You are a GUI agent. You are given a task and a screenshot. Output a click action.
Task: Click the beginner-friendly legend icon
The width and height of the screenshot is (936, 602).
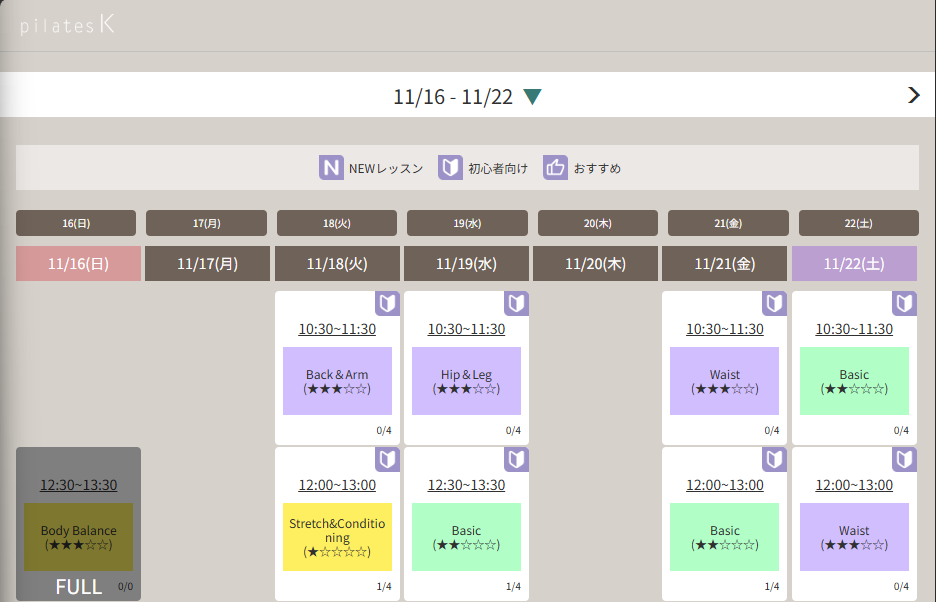coord(450,168)
